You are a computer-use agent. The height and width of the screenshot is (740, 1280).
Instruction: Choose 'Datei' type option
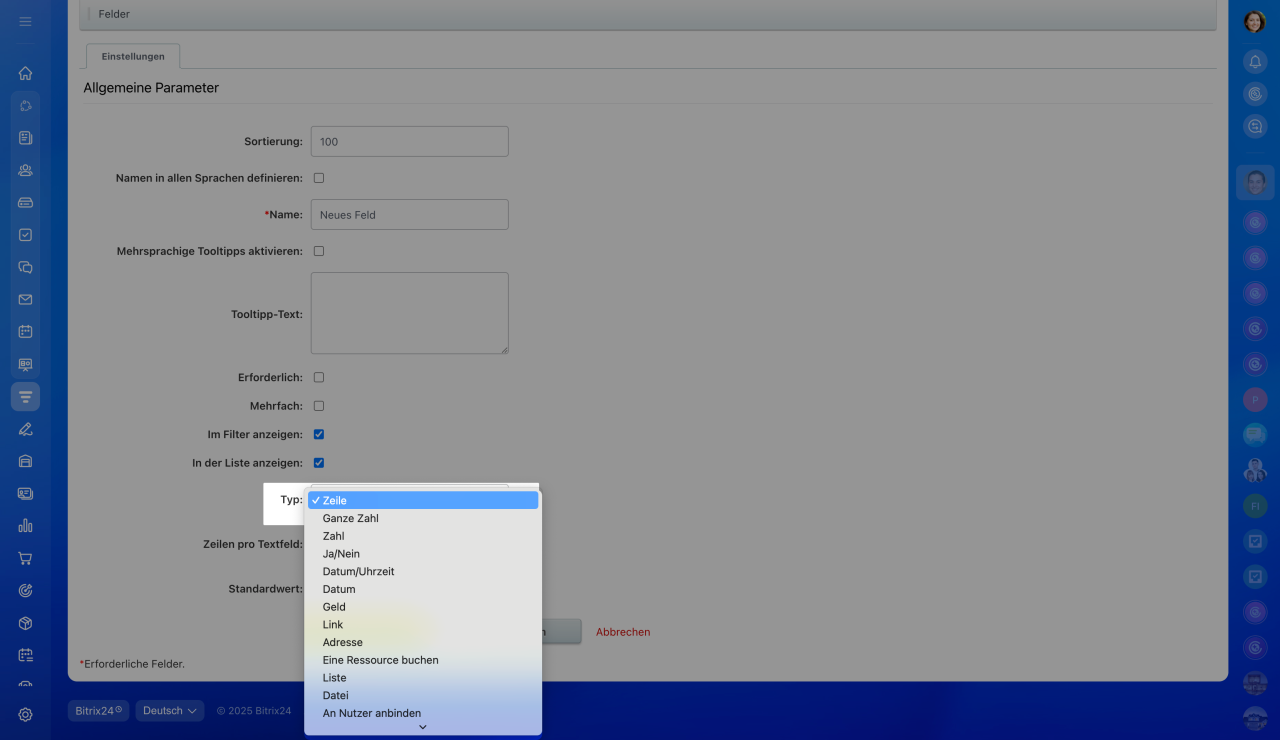423,695
